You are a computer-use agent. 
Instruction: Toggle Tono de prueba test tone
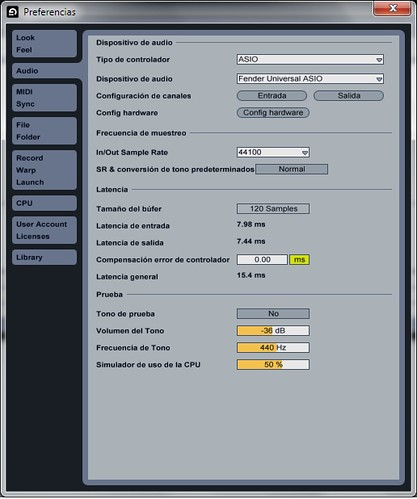(273, 314)
